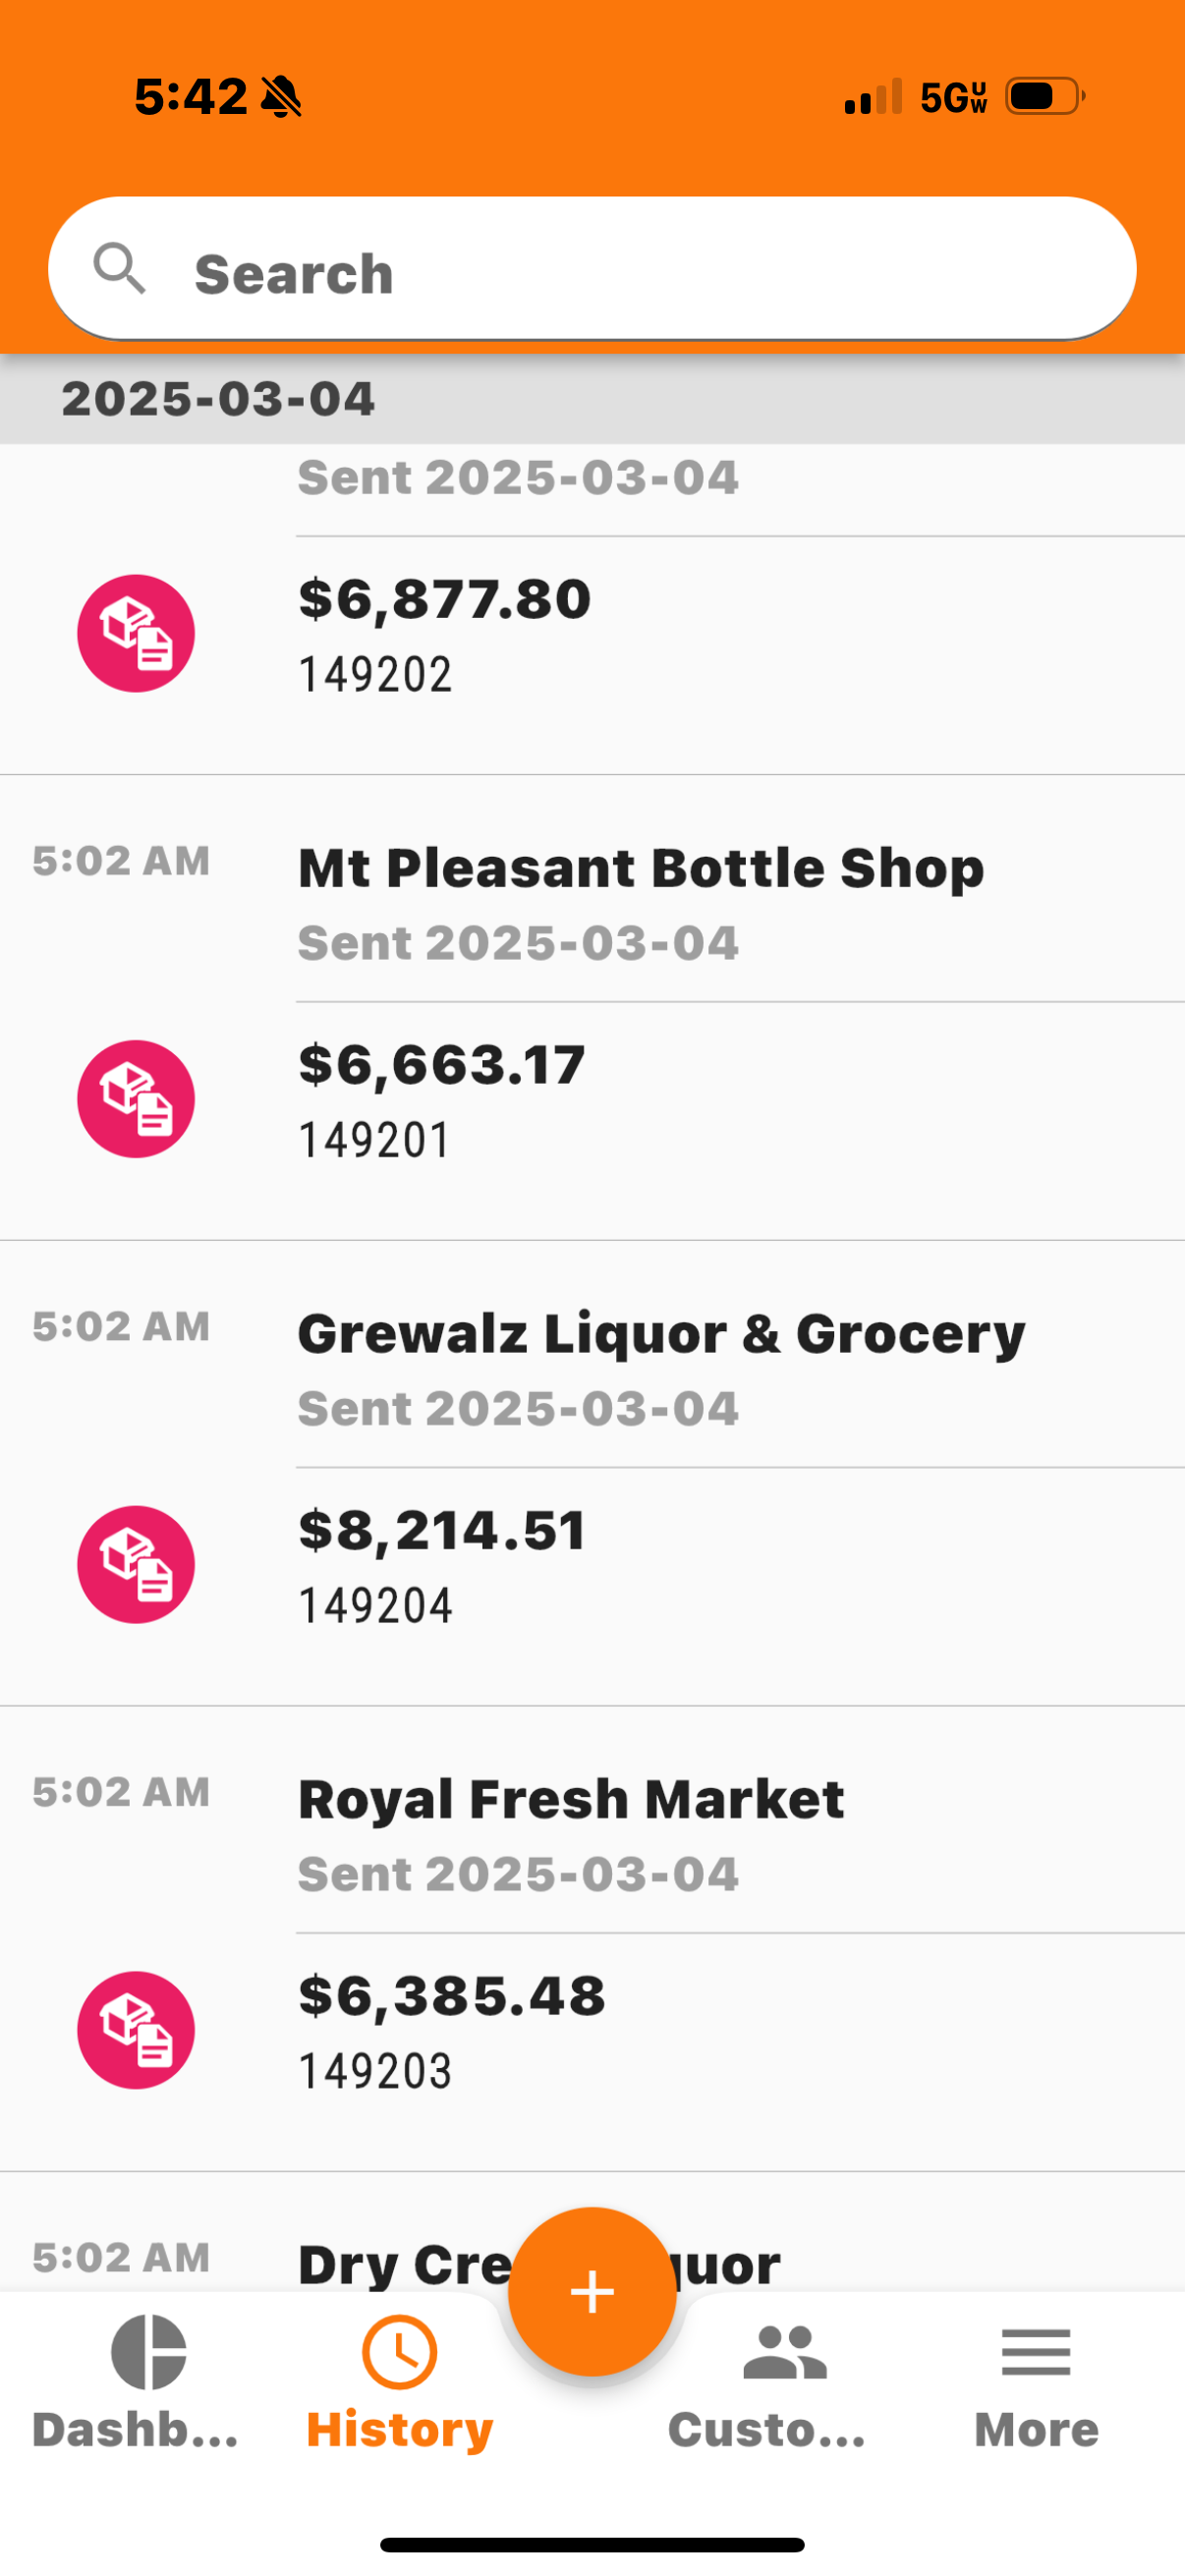
Task: Tap the orange plus add button
Action: pos(592,2291)
